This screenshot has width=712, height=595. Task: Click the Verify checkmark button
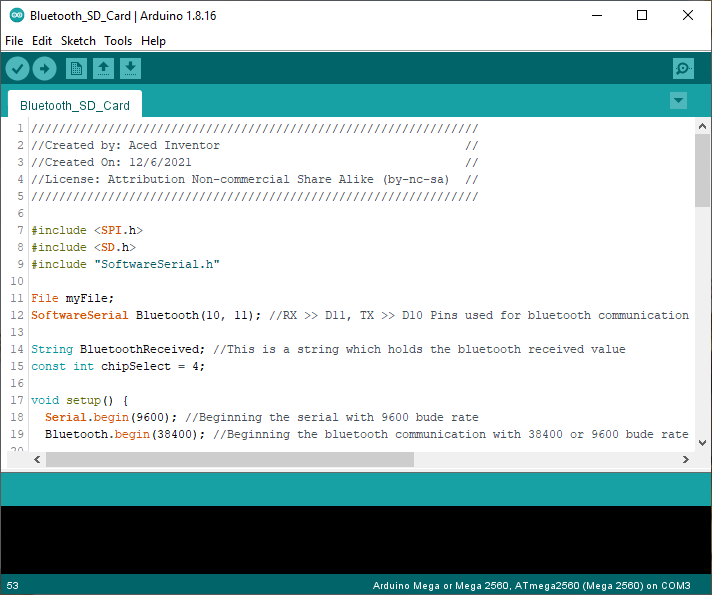[17, 69]
